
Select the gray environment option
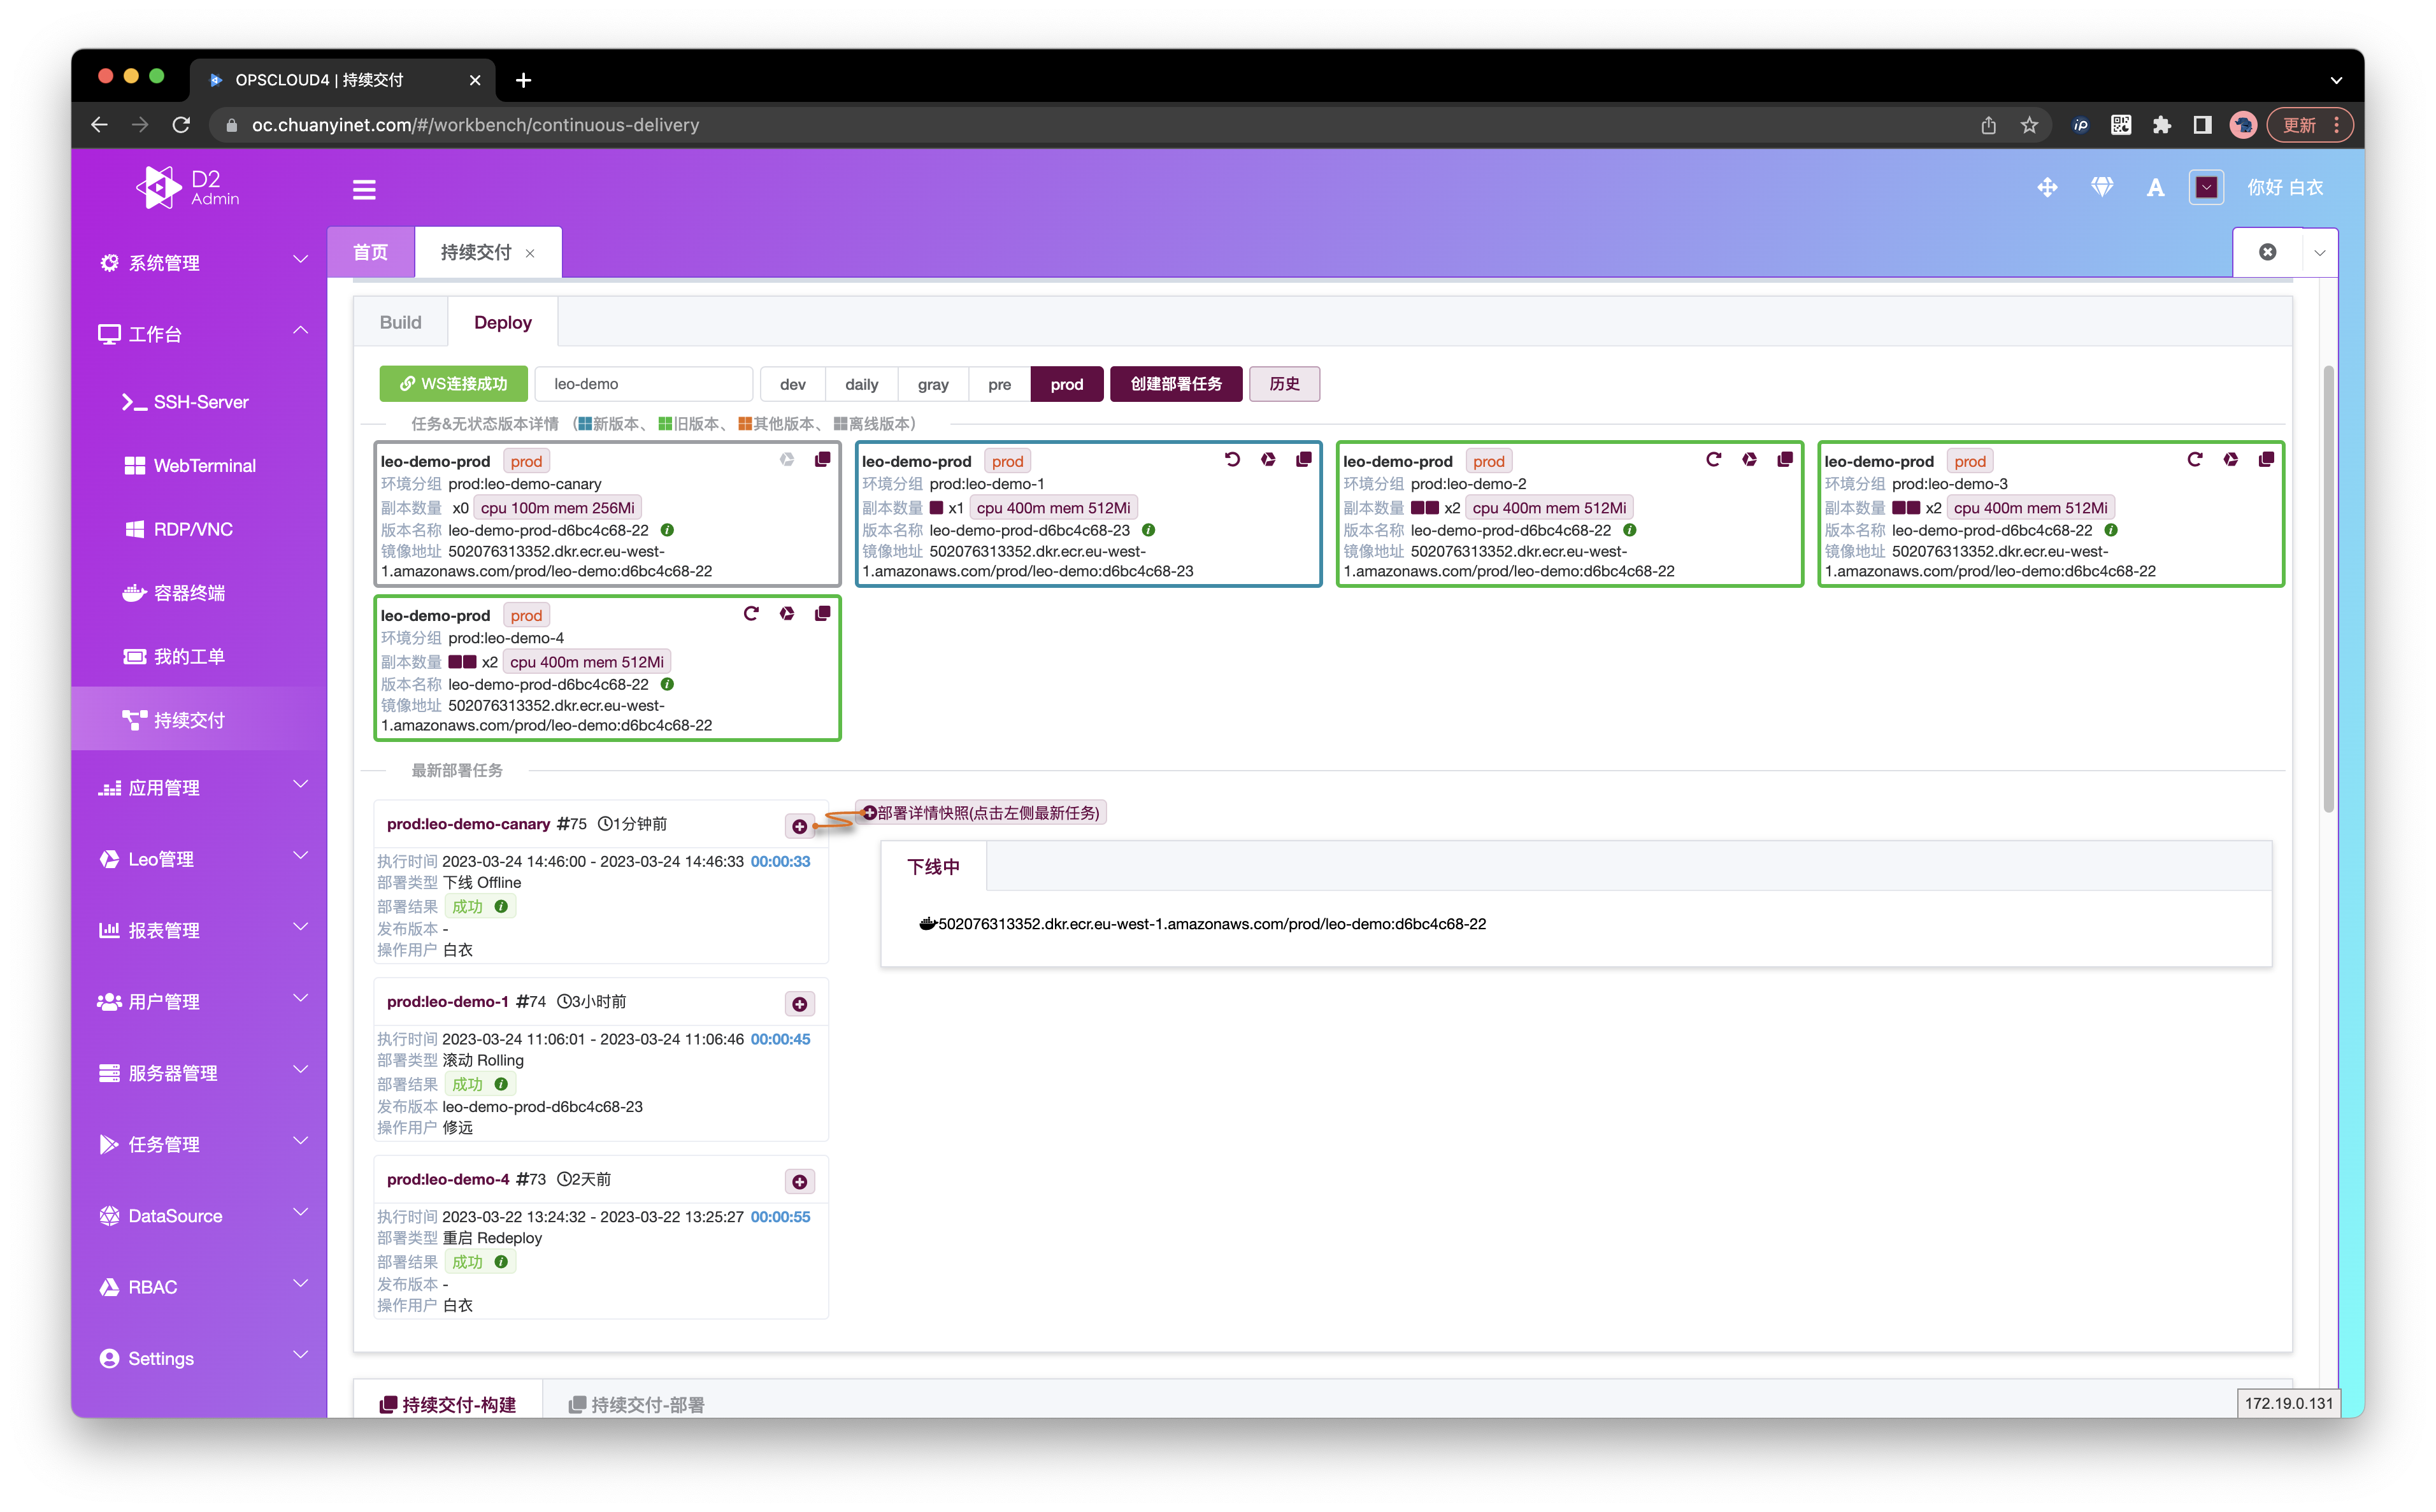(932, 384)
